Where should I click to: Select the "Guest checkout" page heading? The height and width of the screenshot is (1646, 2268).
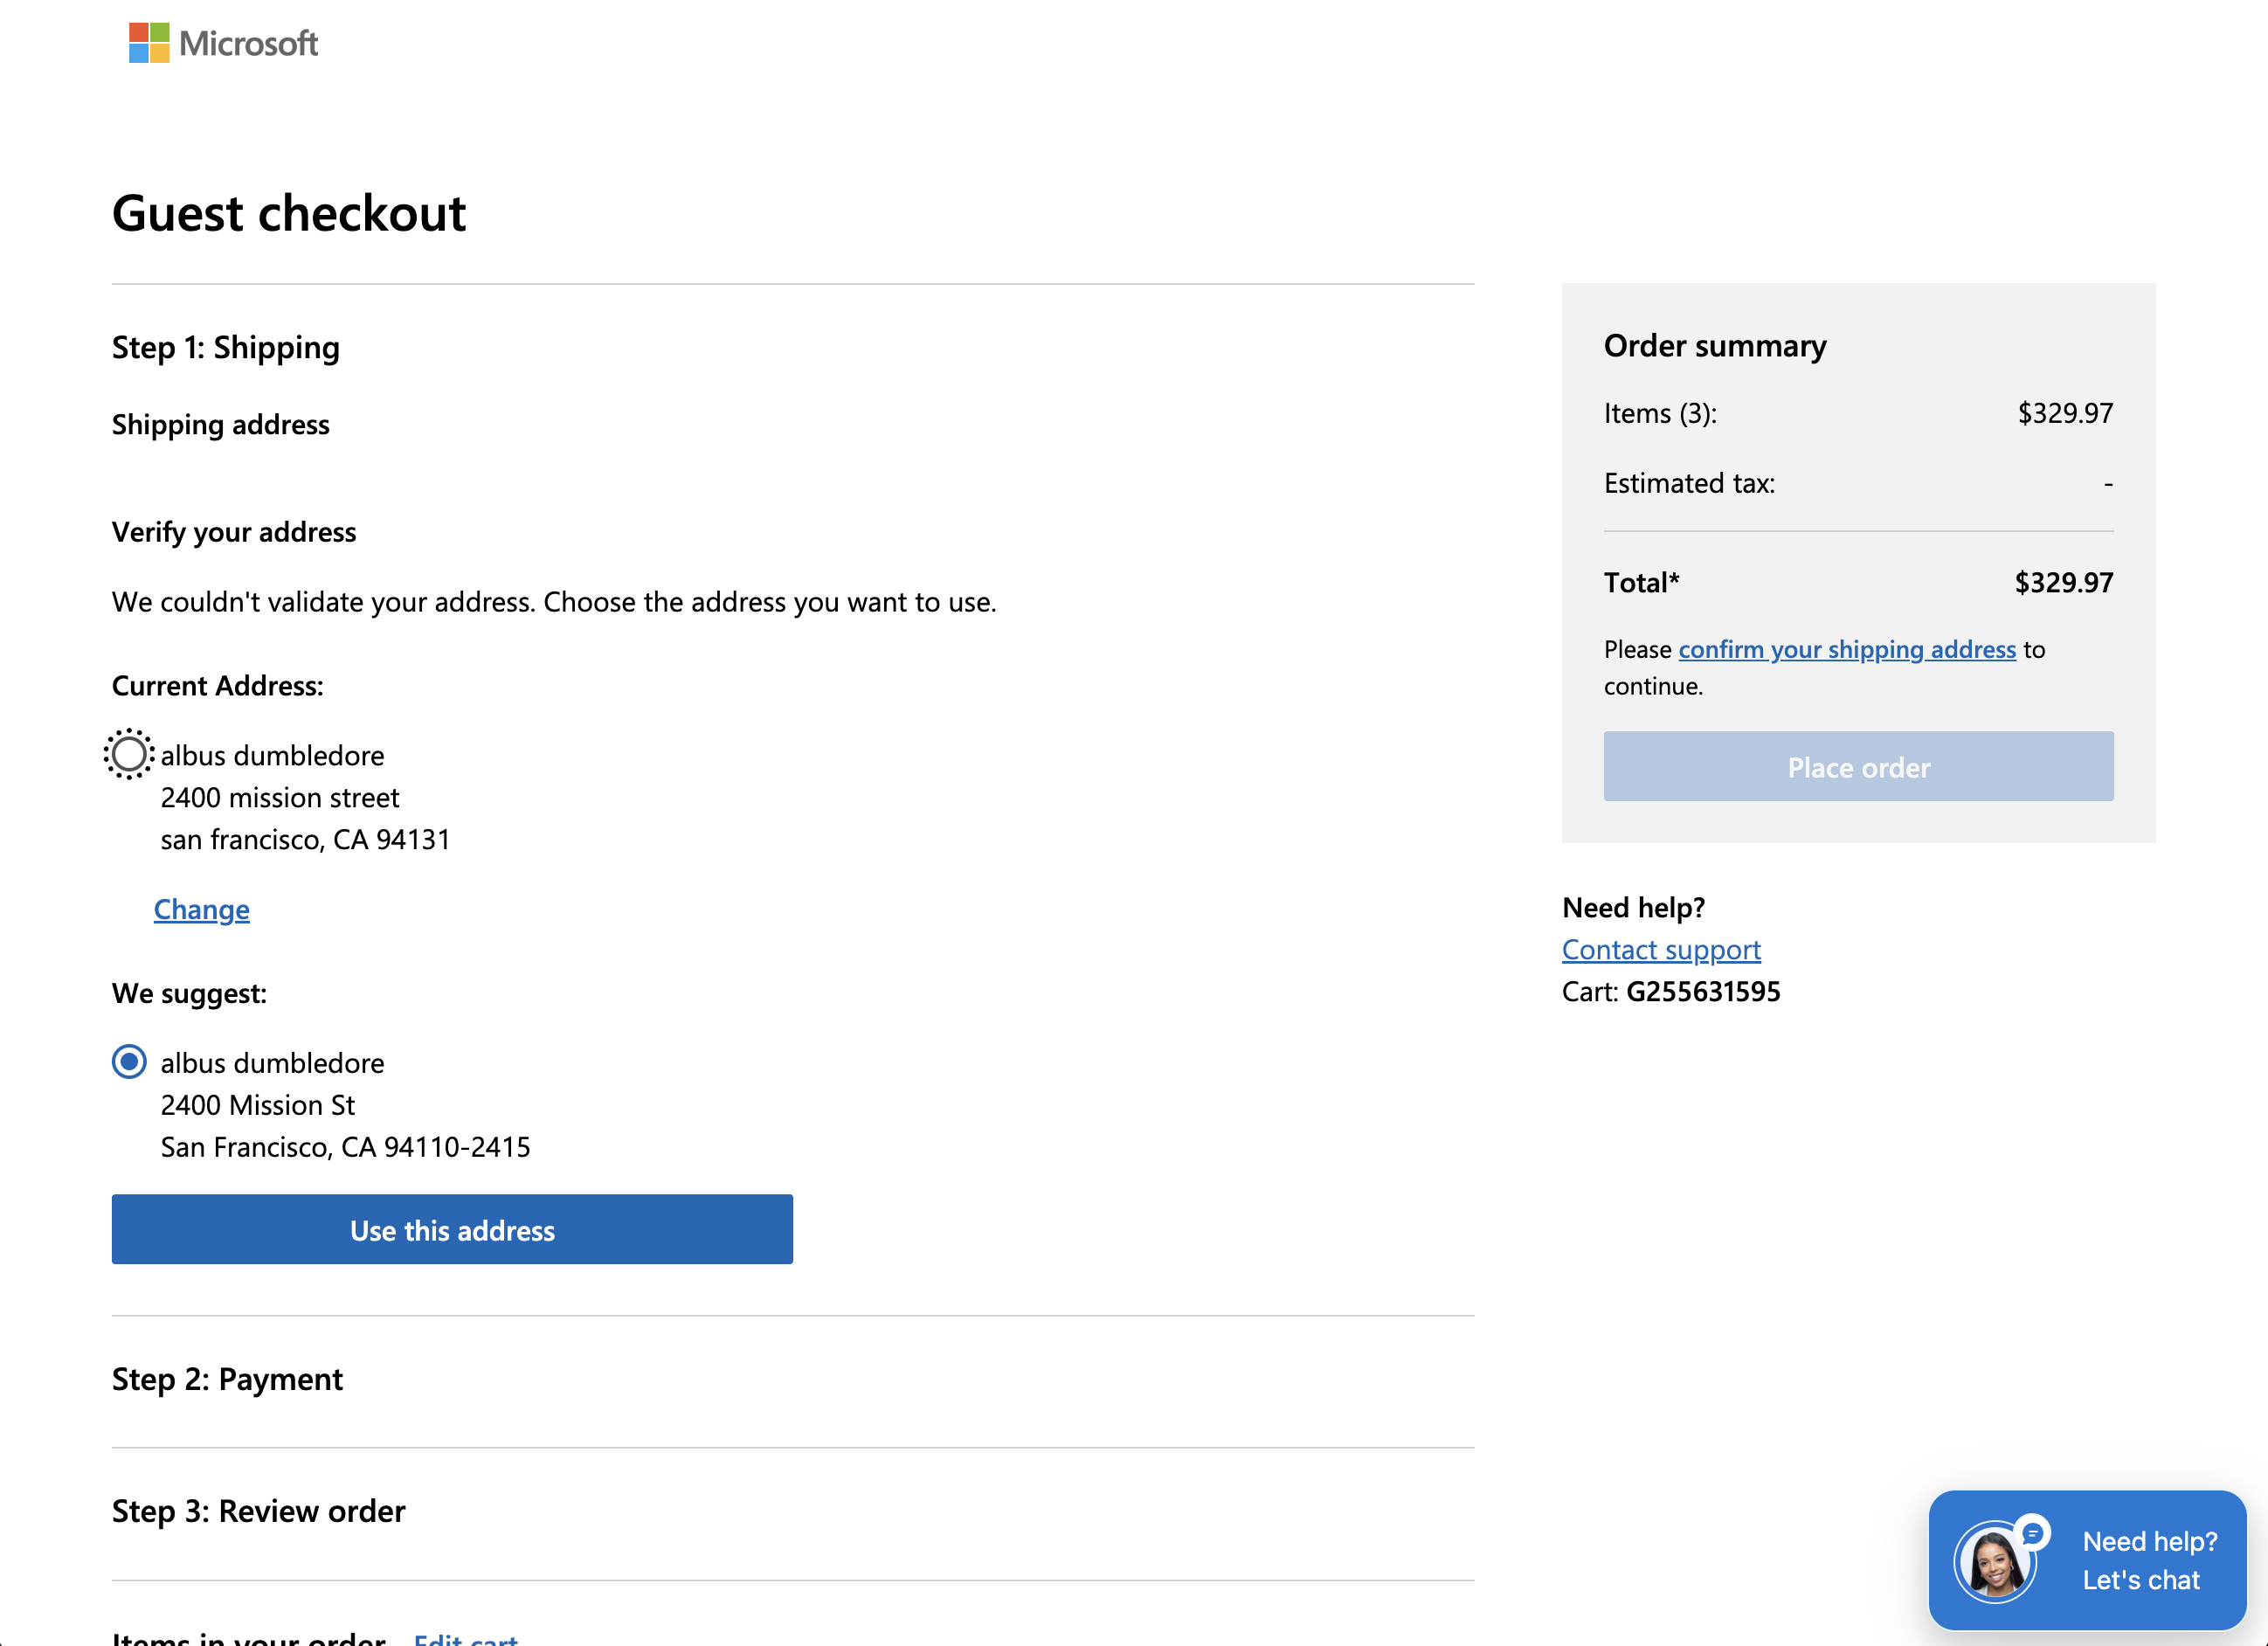(x=288, y=212)
